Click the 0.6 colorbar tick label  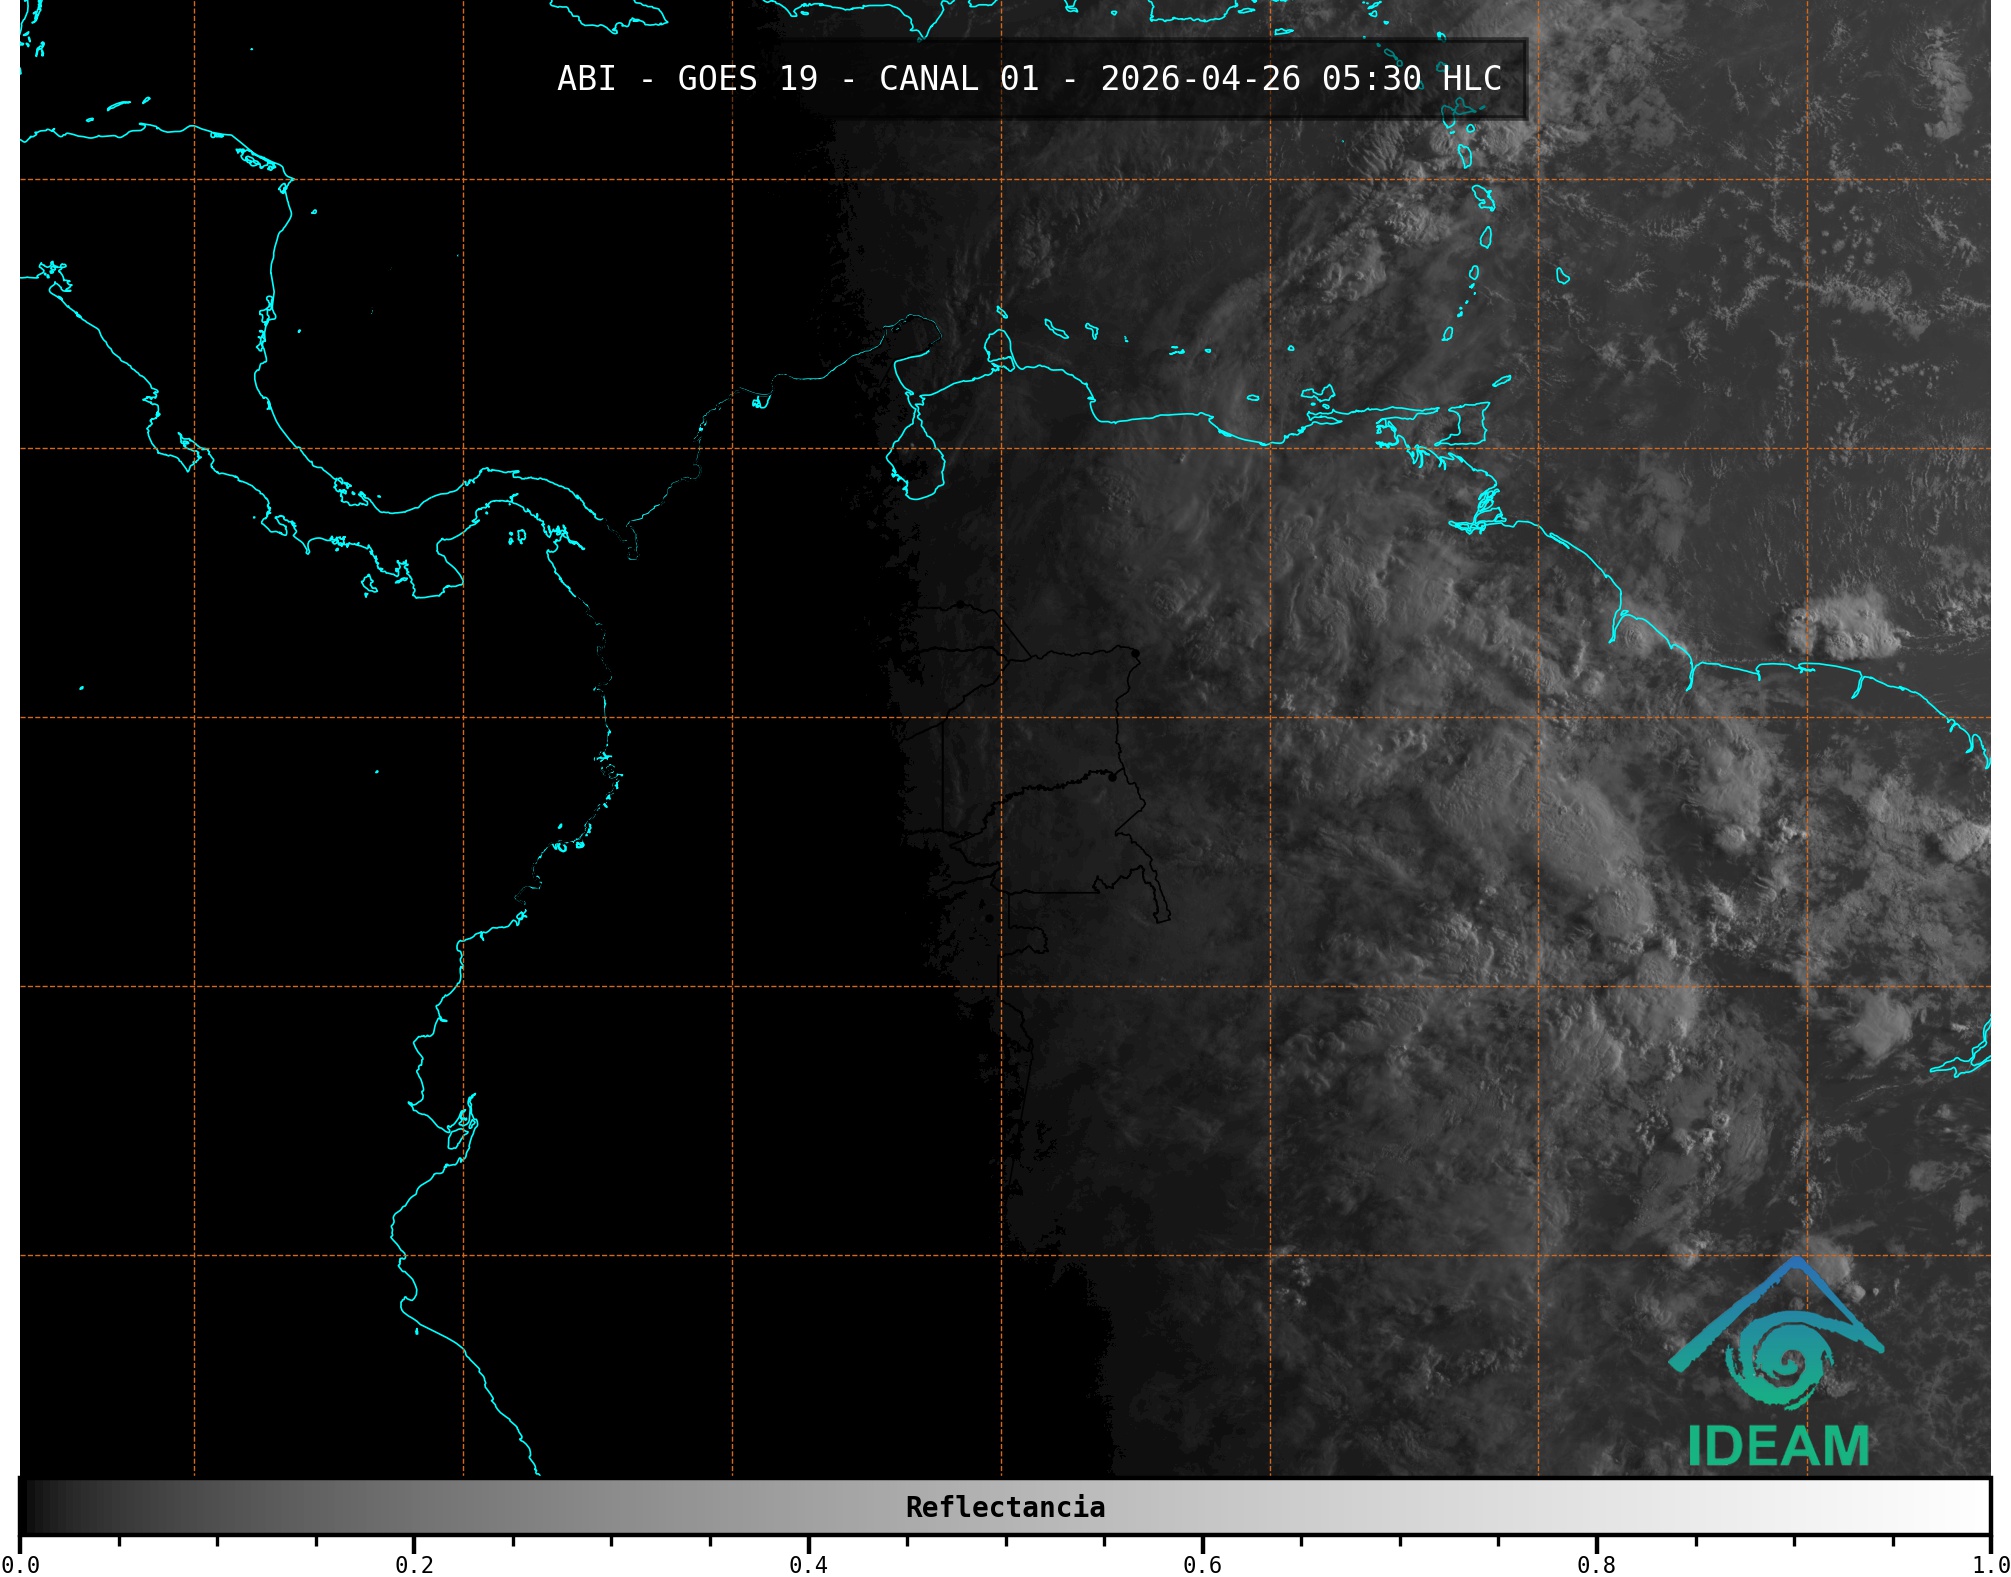[1202, 1565]
